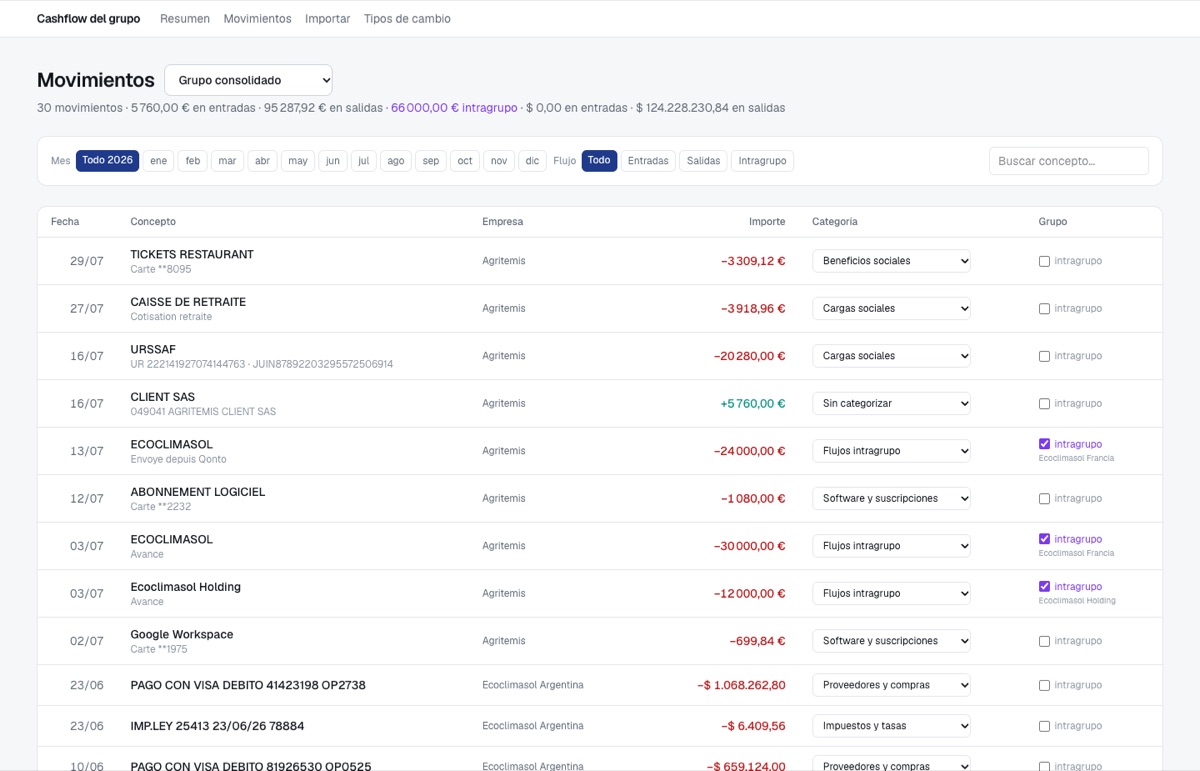Click the Fecha column header
This screenshot has width=1200, height=771.
tap(65, 222)
